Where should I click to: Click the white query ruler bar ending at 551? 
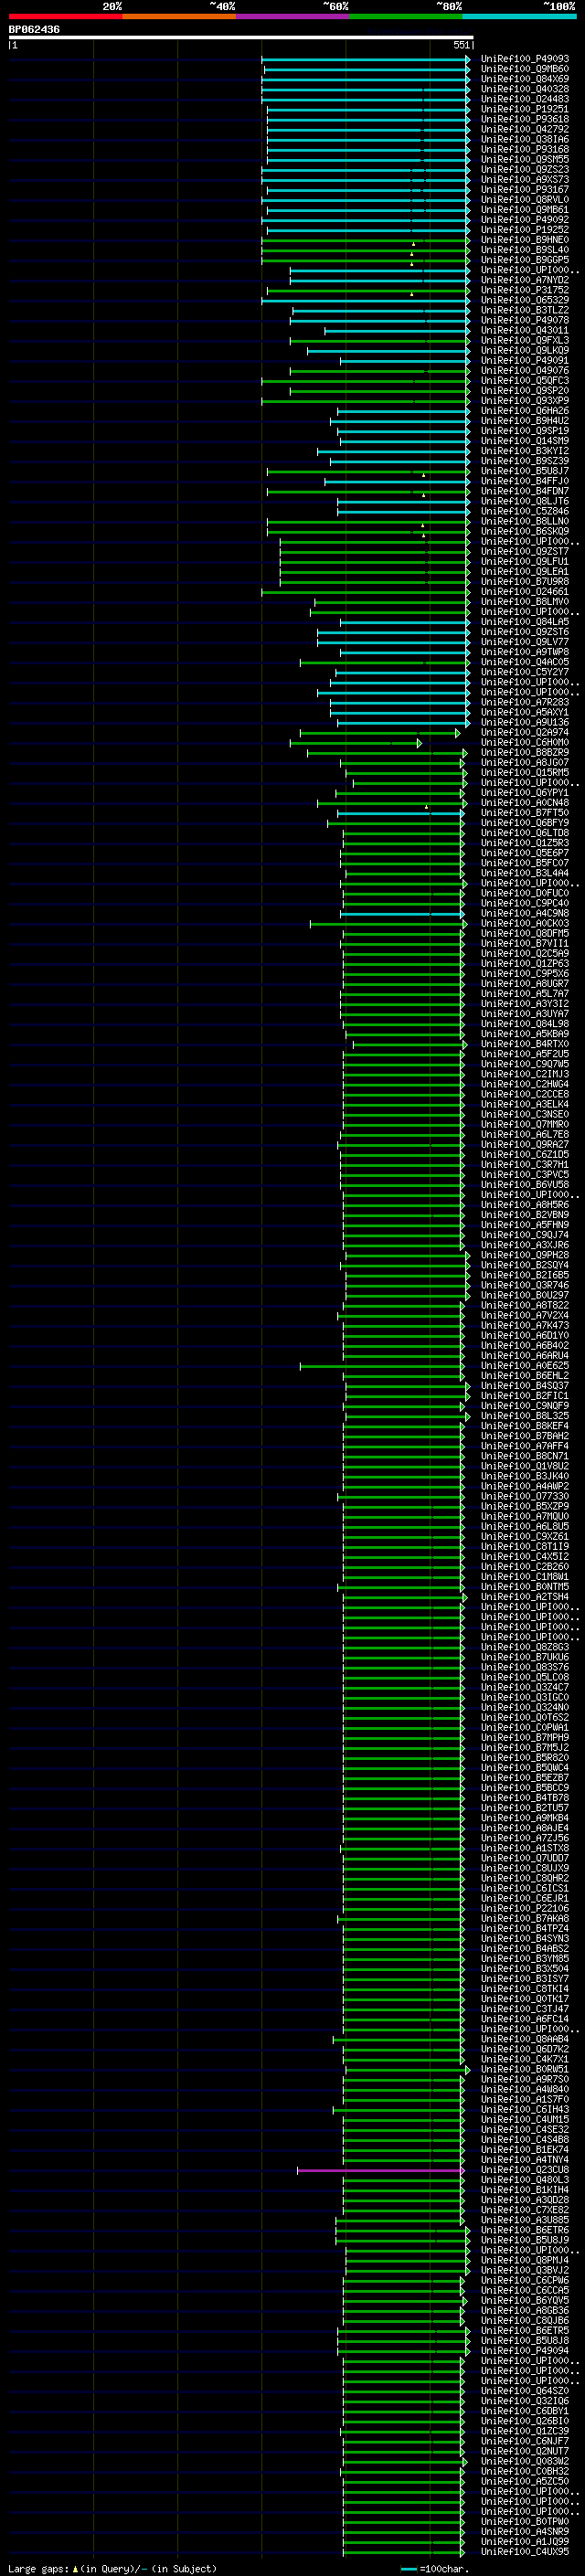(x=241, y=37)
